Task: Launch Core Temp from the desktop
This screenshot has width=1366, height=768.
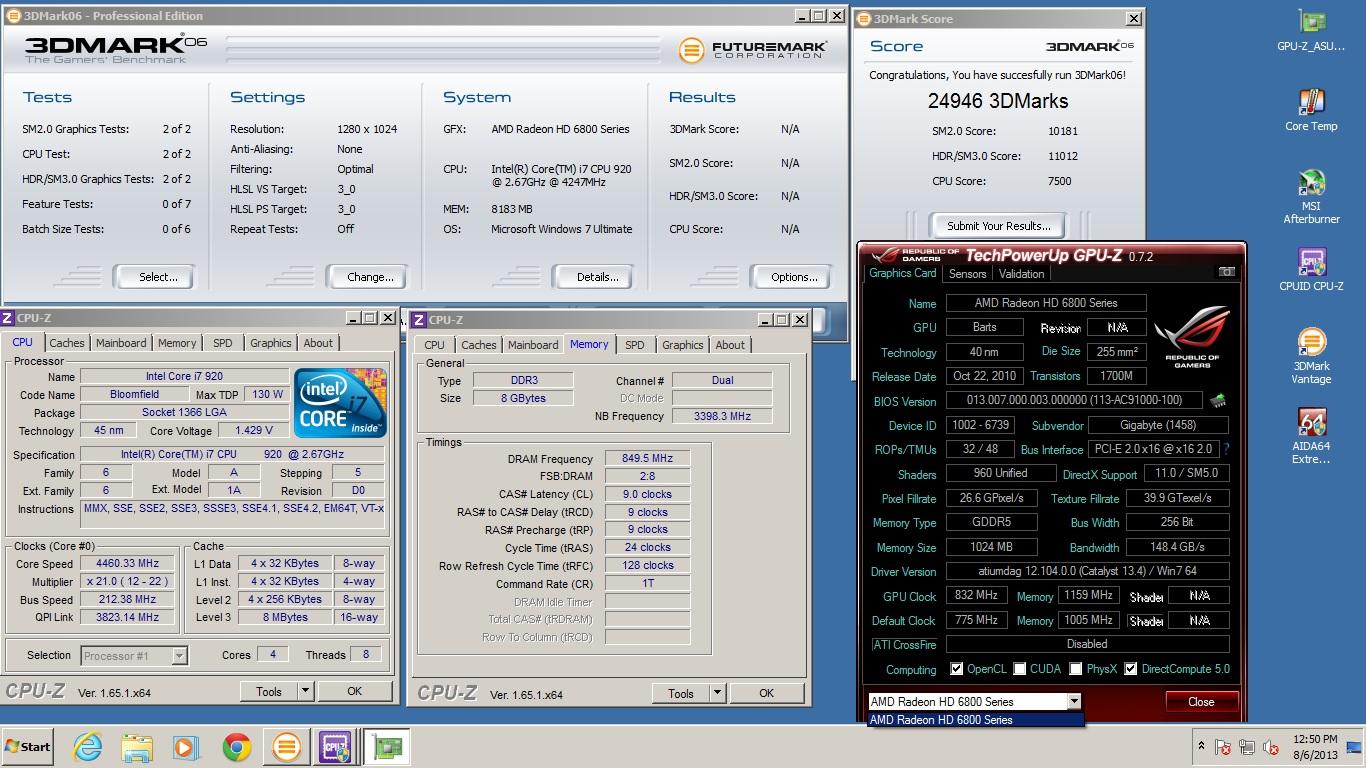Action: click(x=1311, y=110)
